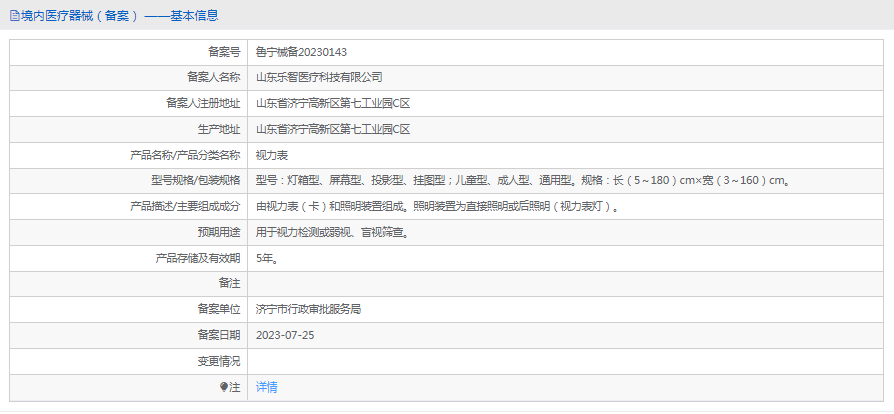Click the document icon beside the page title
This screenshot has width=894, height=414.
pos(13,16)
